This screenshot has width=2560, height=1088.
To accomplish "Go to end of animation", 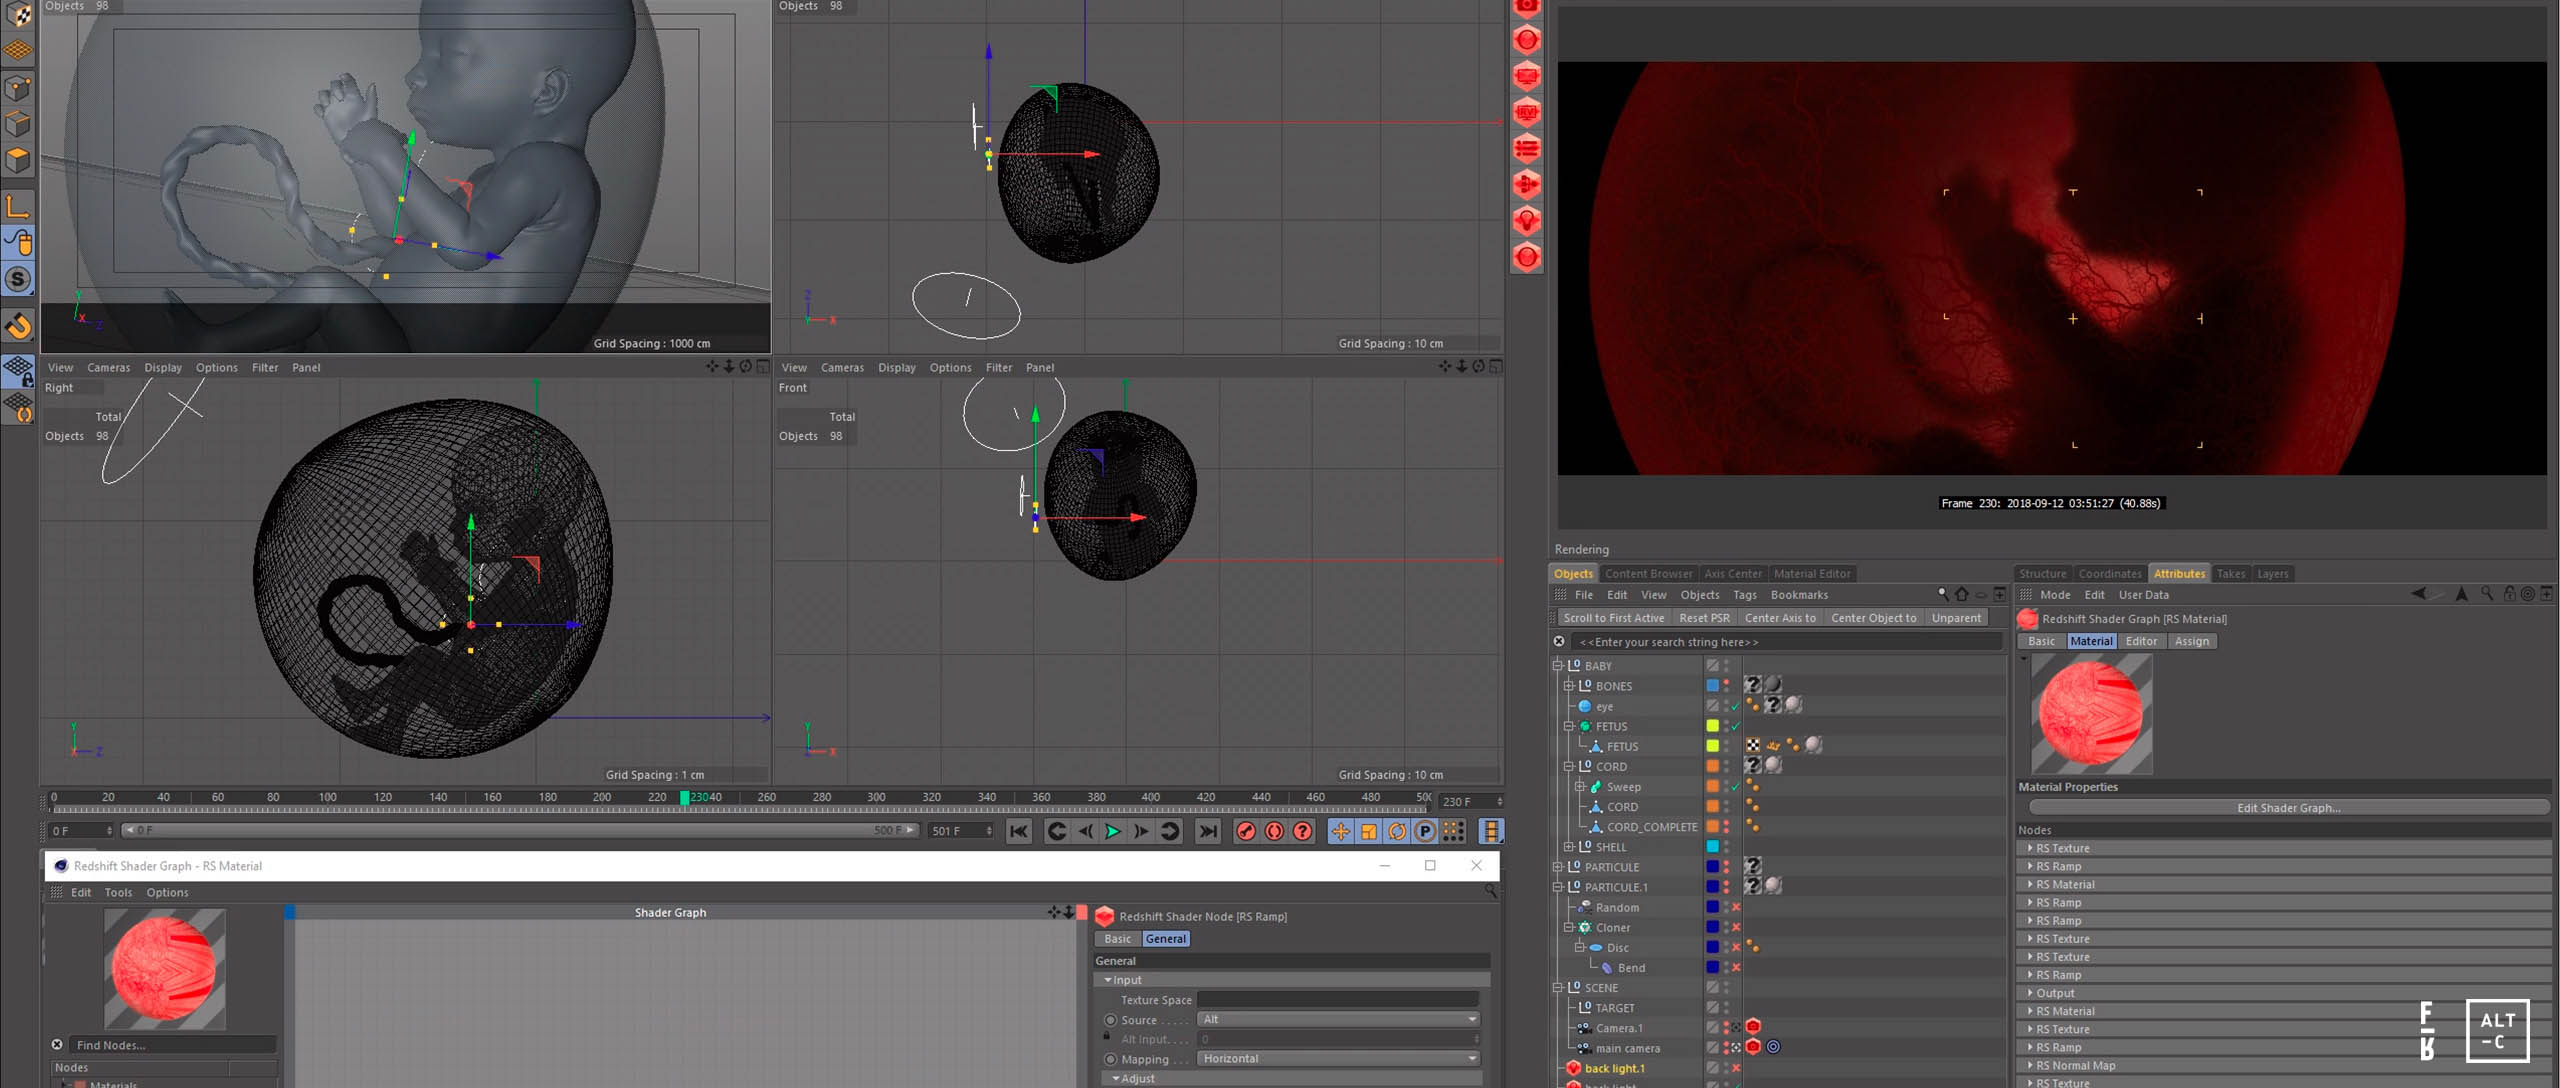I will (x=1208, y=831).
